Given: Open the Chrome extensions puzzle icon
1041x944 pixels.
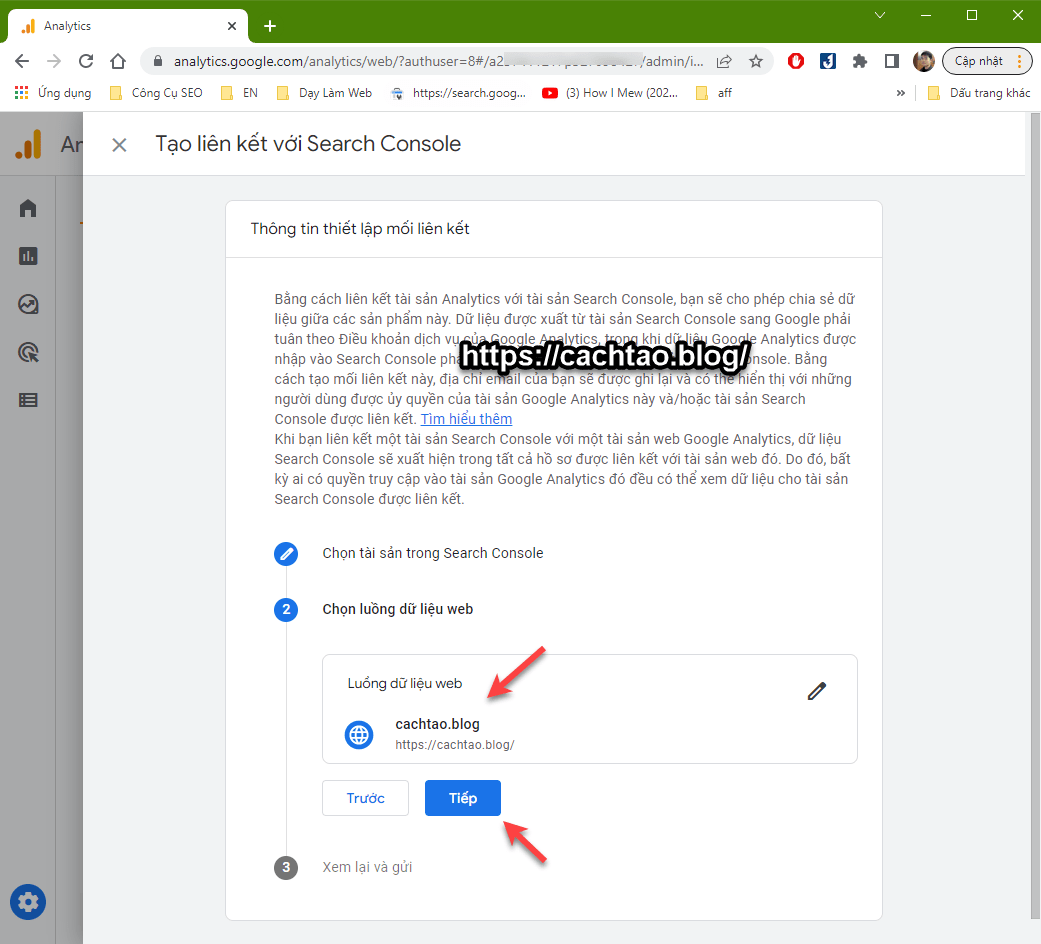Looking at the screenshot, I should point(860,61).
